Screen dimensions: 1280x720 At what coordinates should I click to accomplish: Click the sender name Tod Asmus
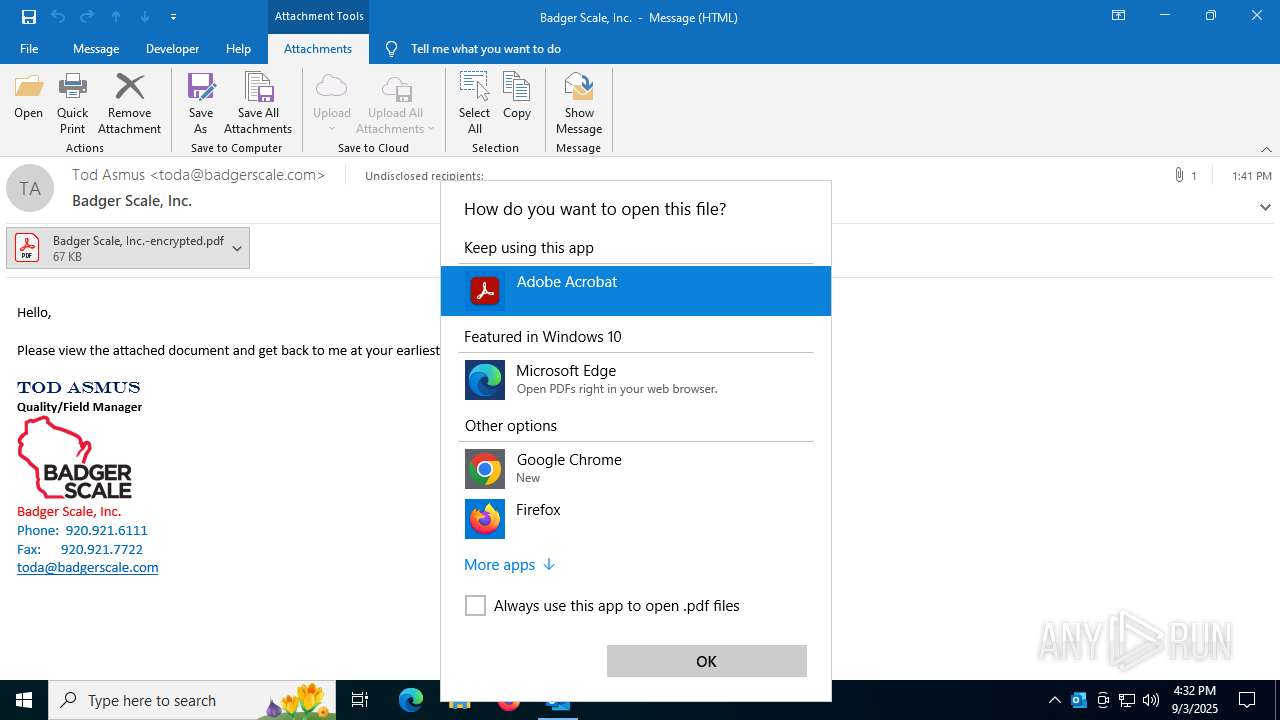click(109, 175)
